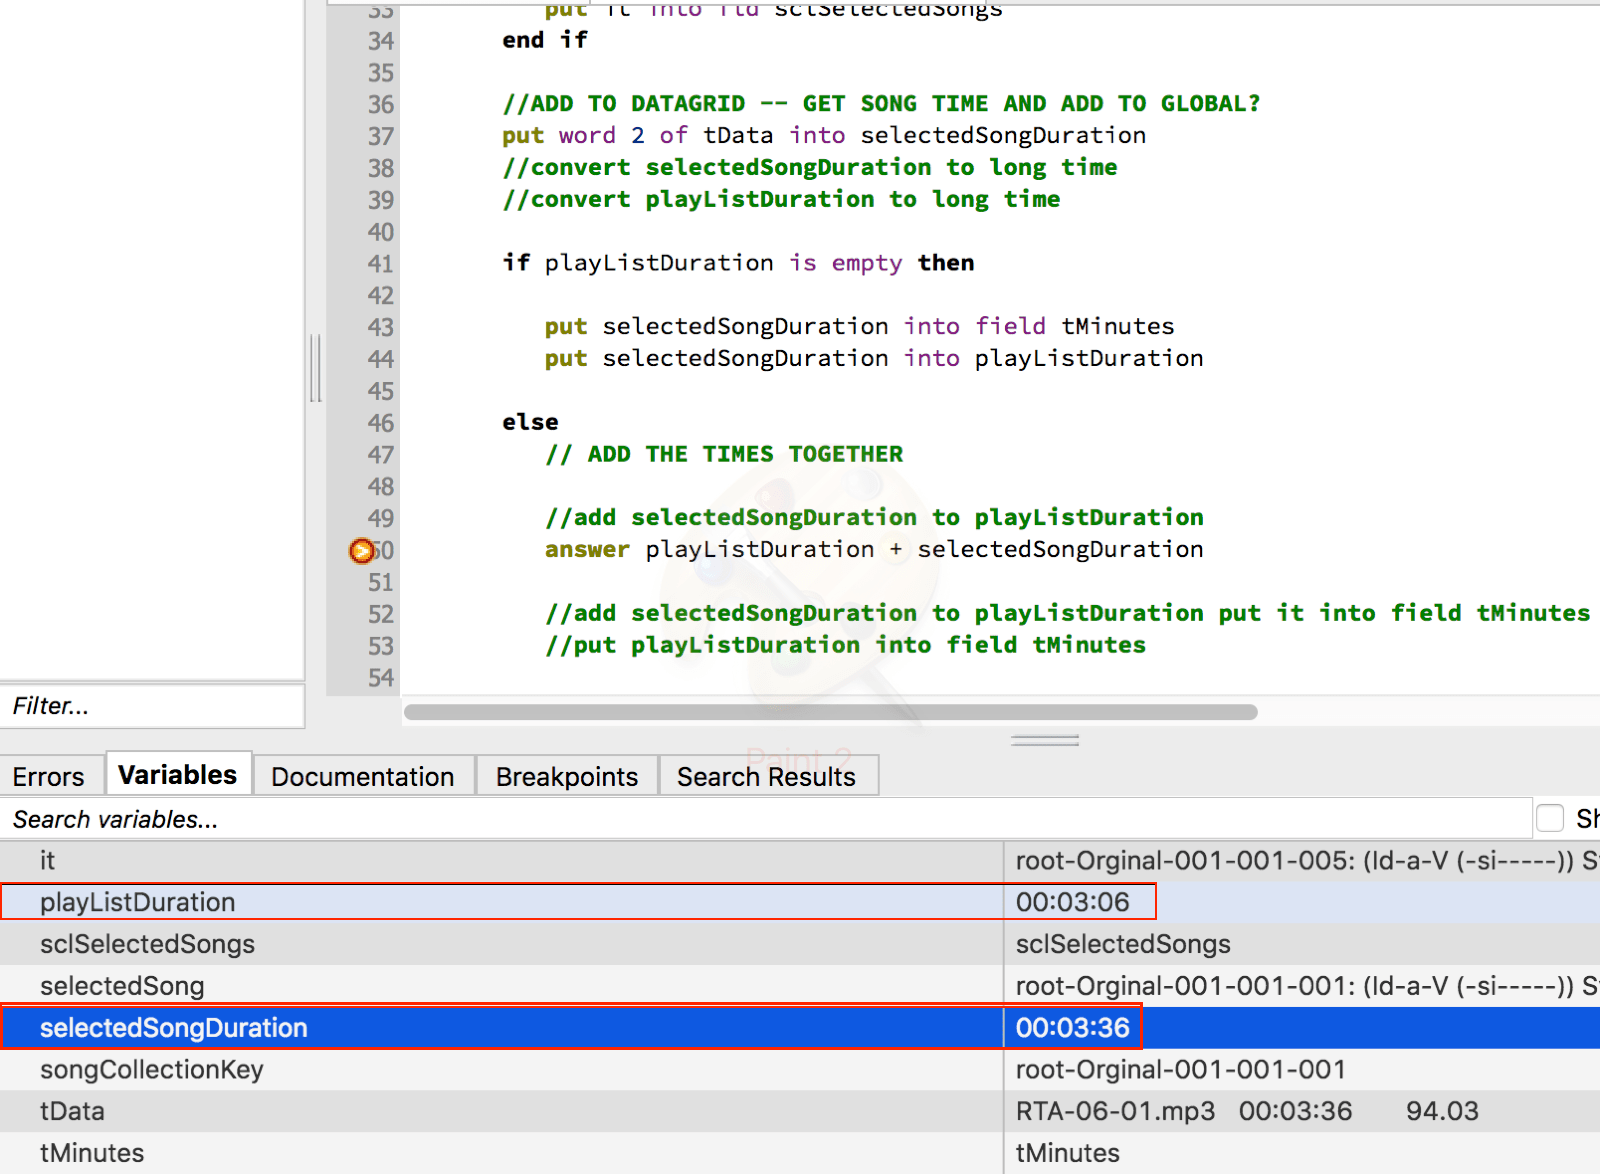Select the songCollectionKey variable row
The height and width of the screenshot is (1174, 1600).
pyautogui.click(x=151, y=1069)
